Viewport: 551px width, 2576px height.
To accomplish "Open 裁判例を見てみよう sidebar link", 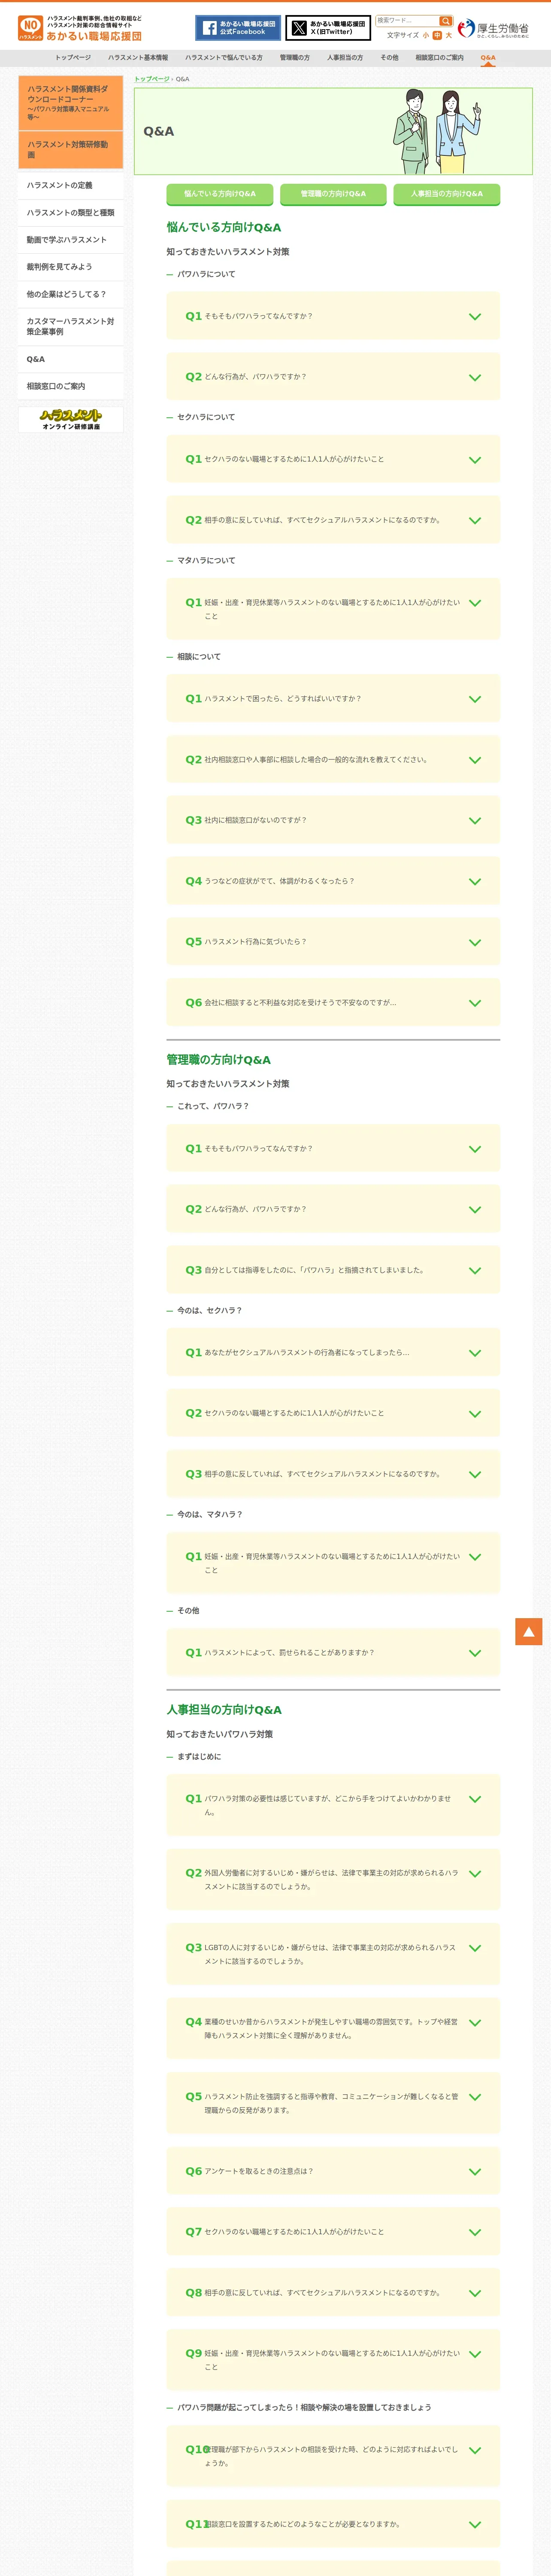I will click(x=71, y=267).
